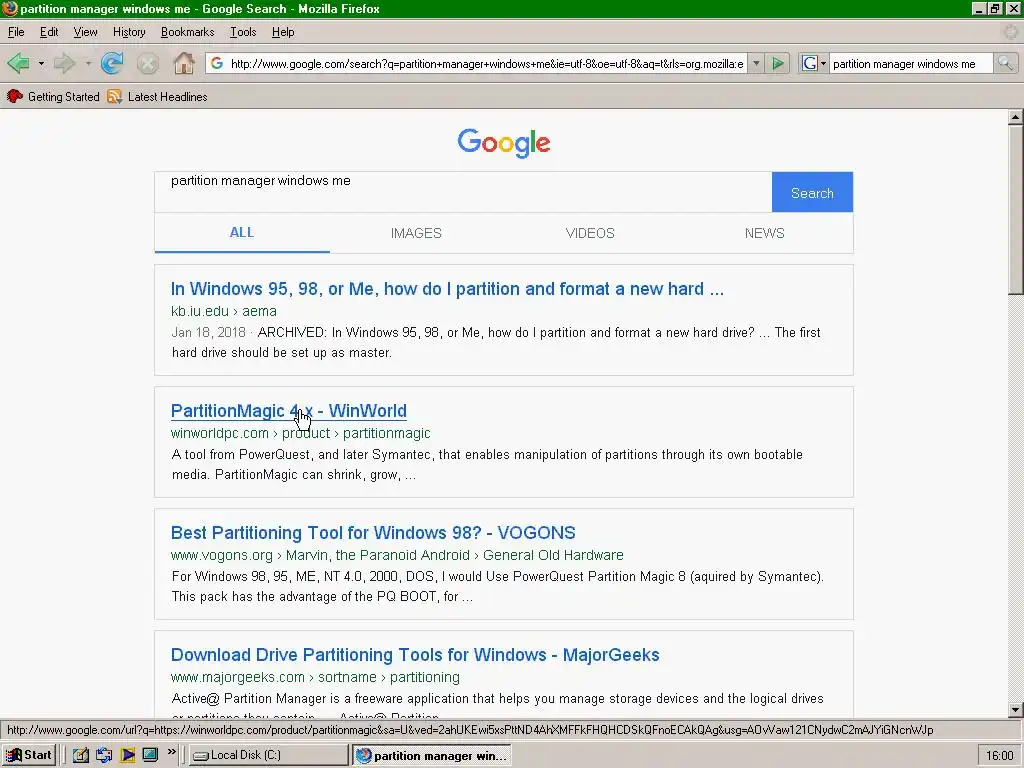Go to the Home page
This screenshot has width=1024, height=768.
184,63
